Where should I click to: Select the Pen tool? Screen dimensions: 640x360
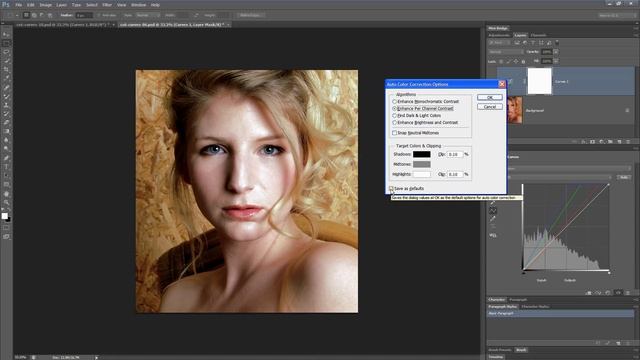coord(6,158)
